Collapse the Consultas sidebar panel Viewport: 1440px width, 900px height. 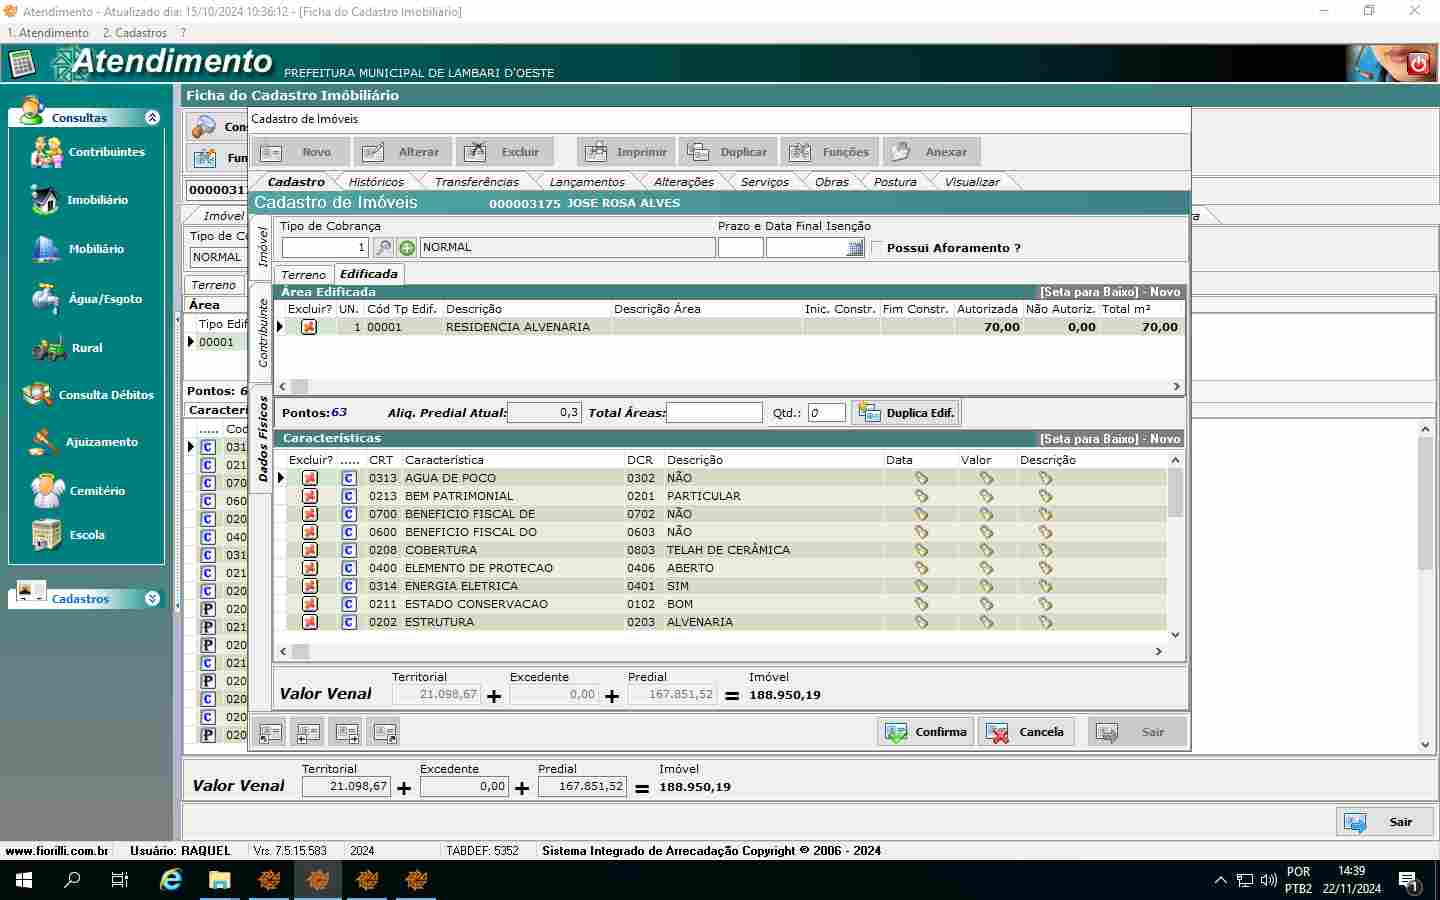click(x=152, y=118)
